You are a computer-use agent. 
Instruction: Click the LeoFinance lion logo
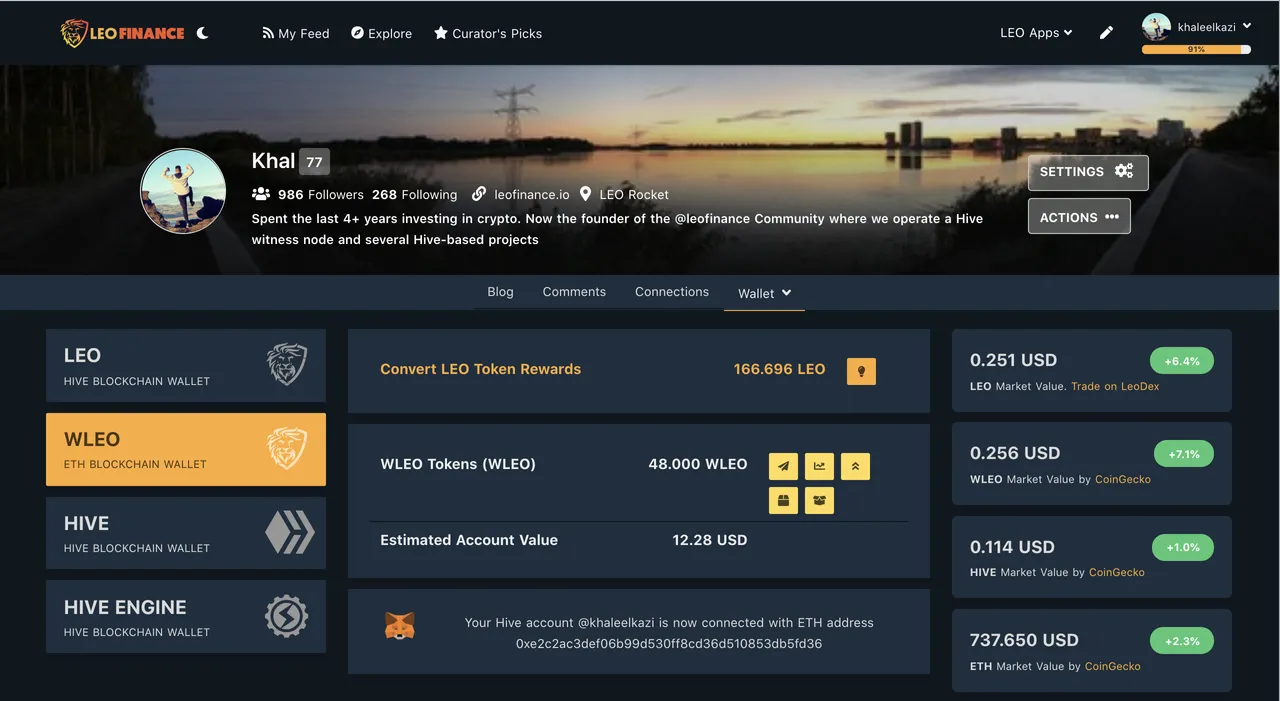(122, 33)
